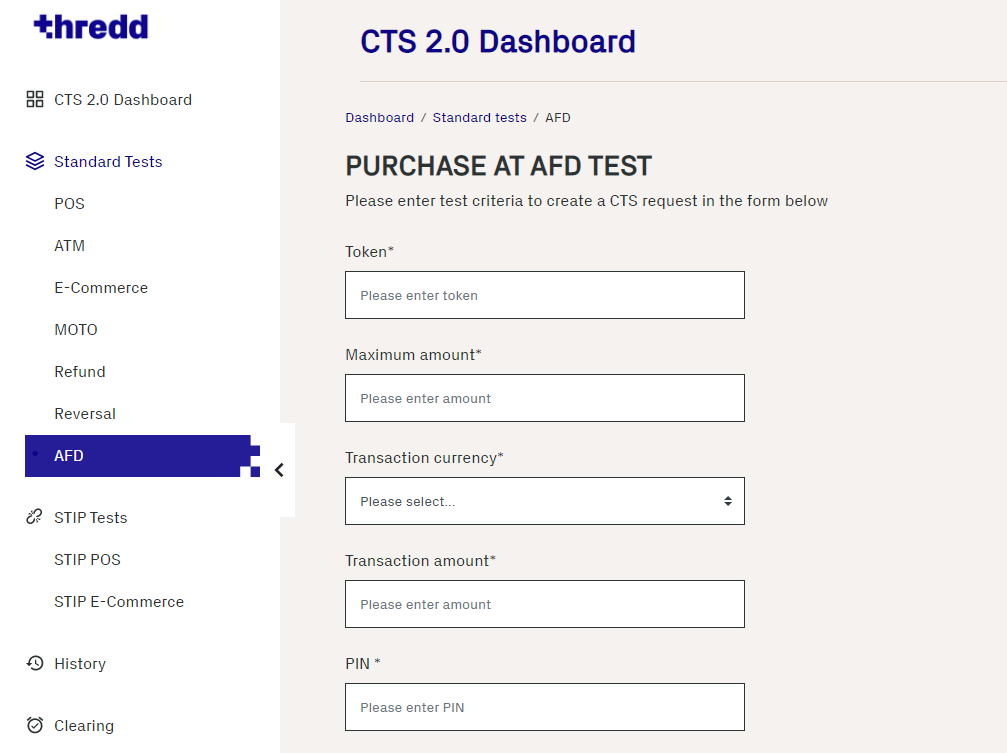
Task: Focus the Token input field
Action: [x=545, y=295]
